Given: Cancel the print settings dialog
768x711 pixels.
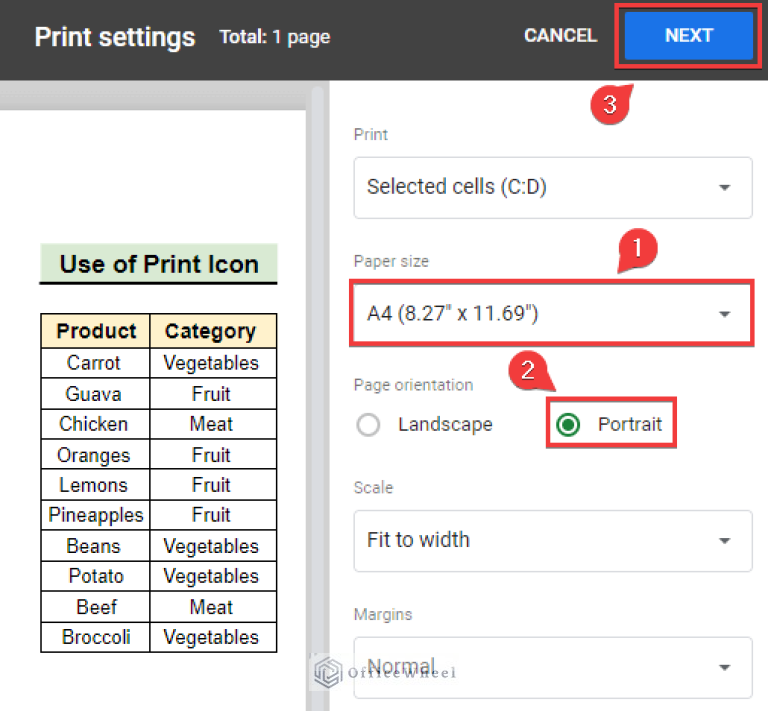Looking at the screenshot, I should [x=560, y=36].
